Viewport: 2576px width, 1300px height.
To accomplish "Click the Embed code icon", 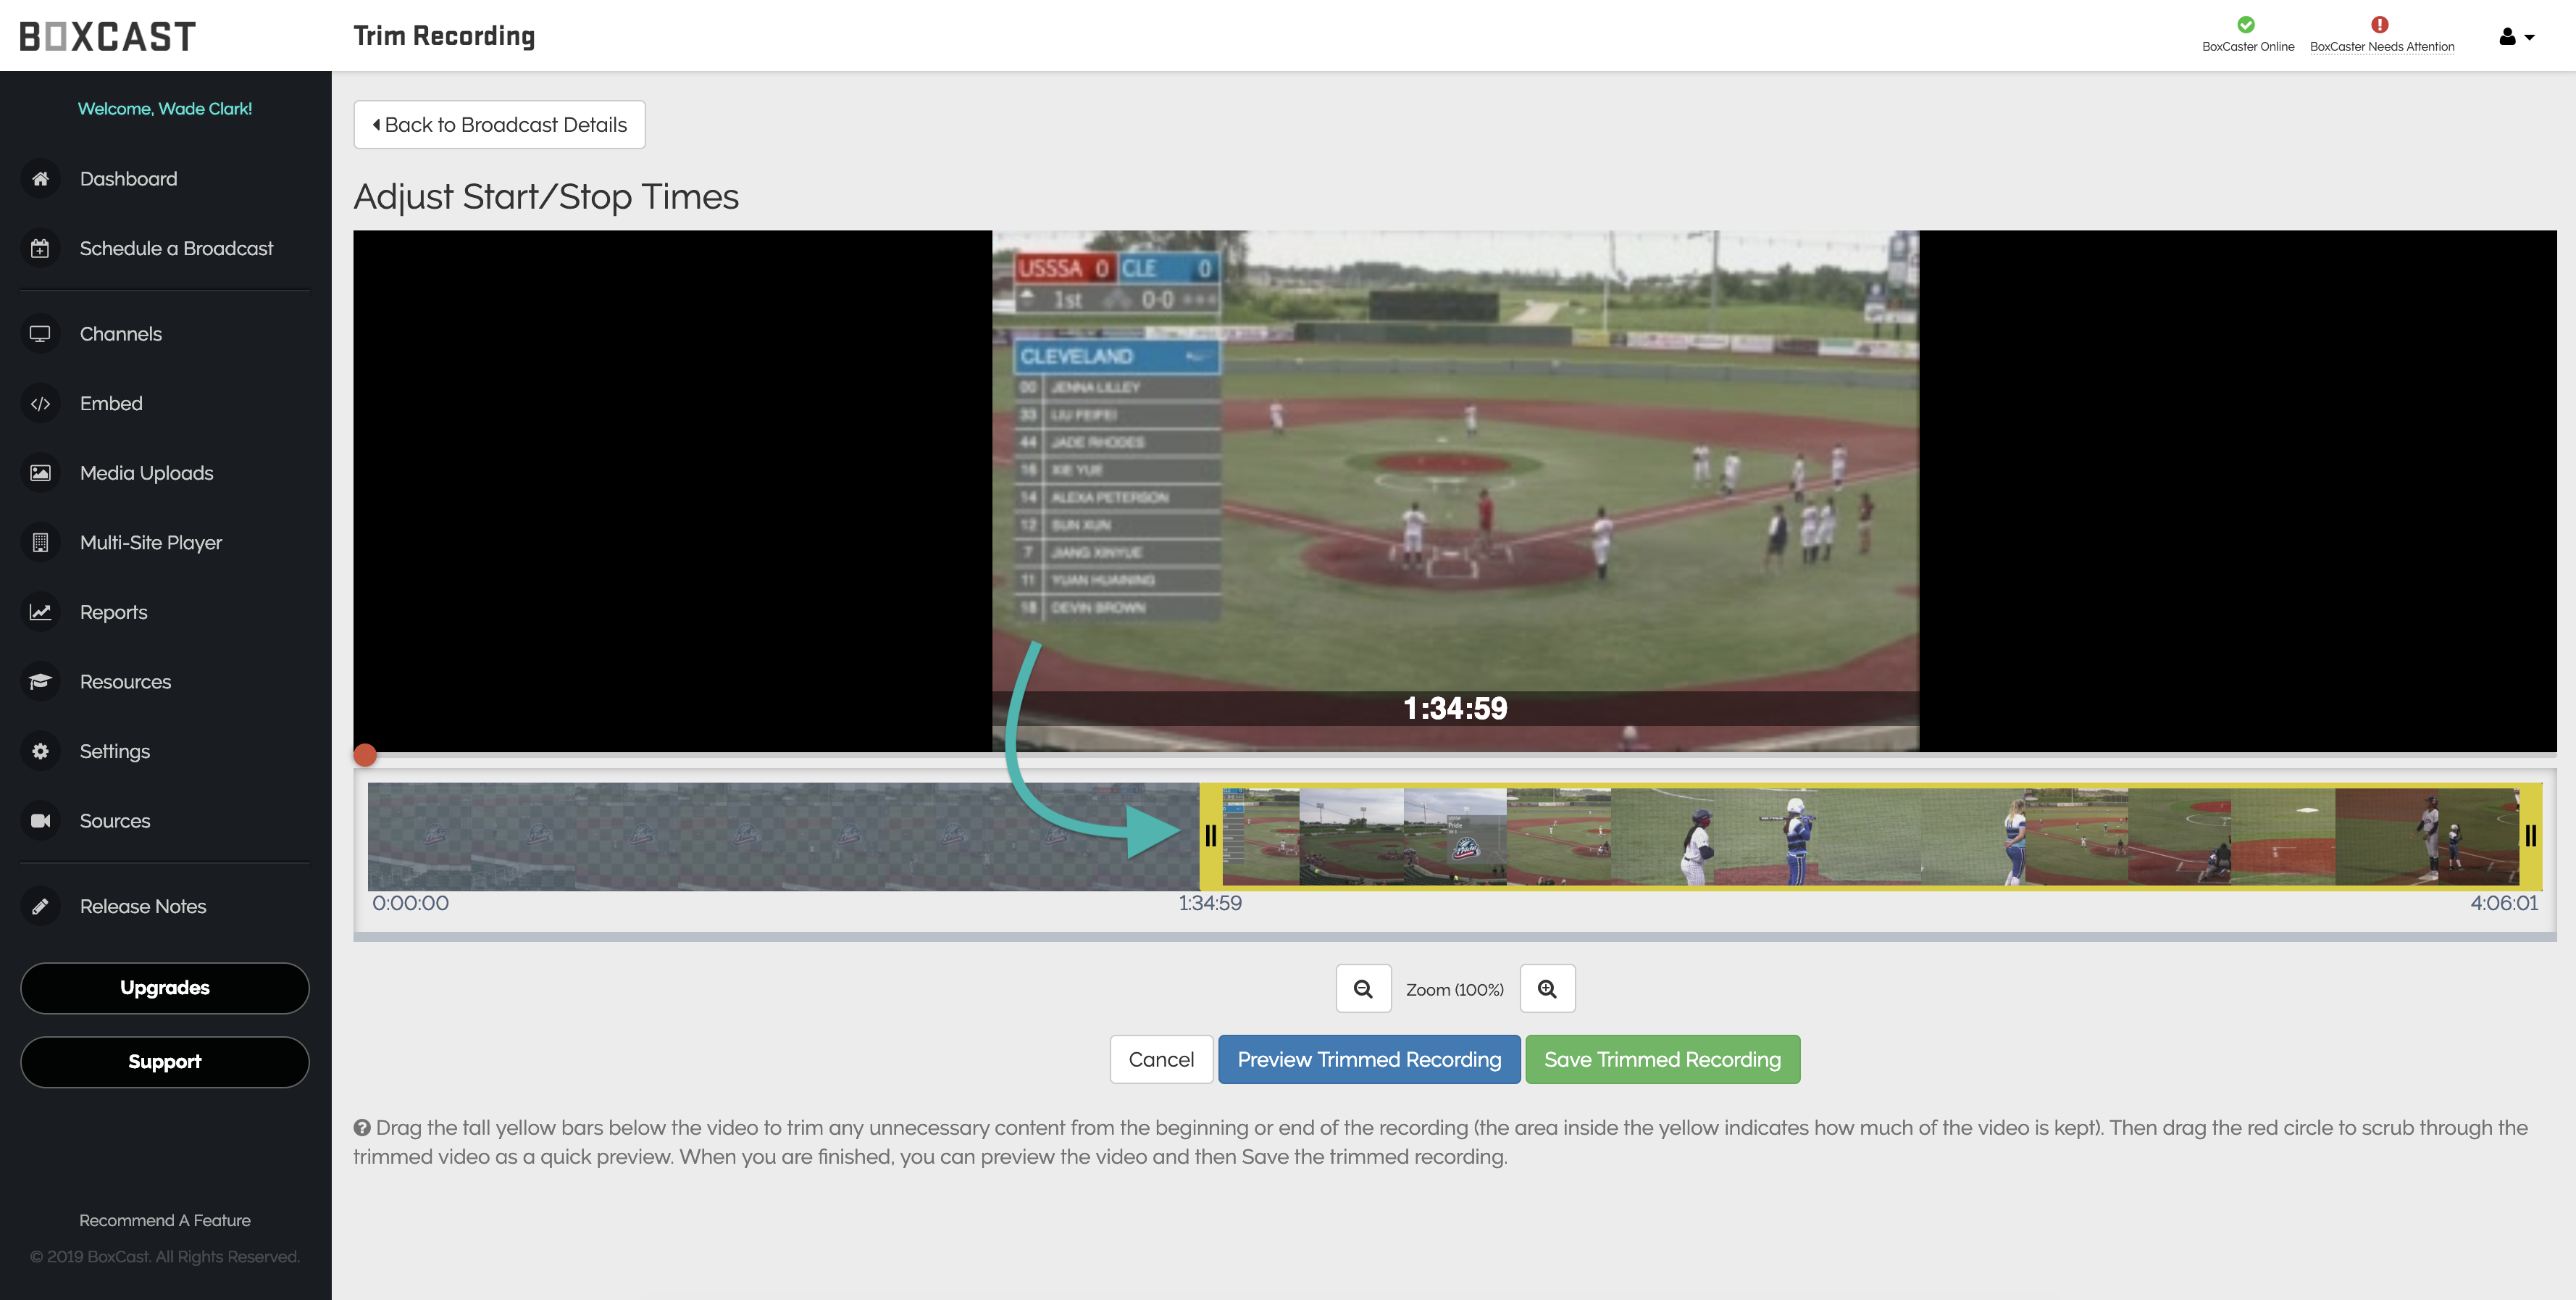I will [40, 404].
